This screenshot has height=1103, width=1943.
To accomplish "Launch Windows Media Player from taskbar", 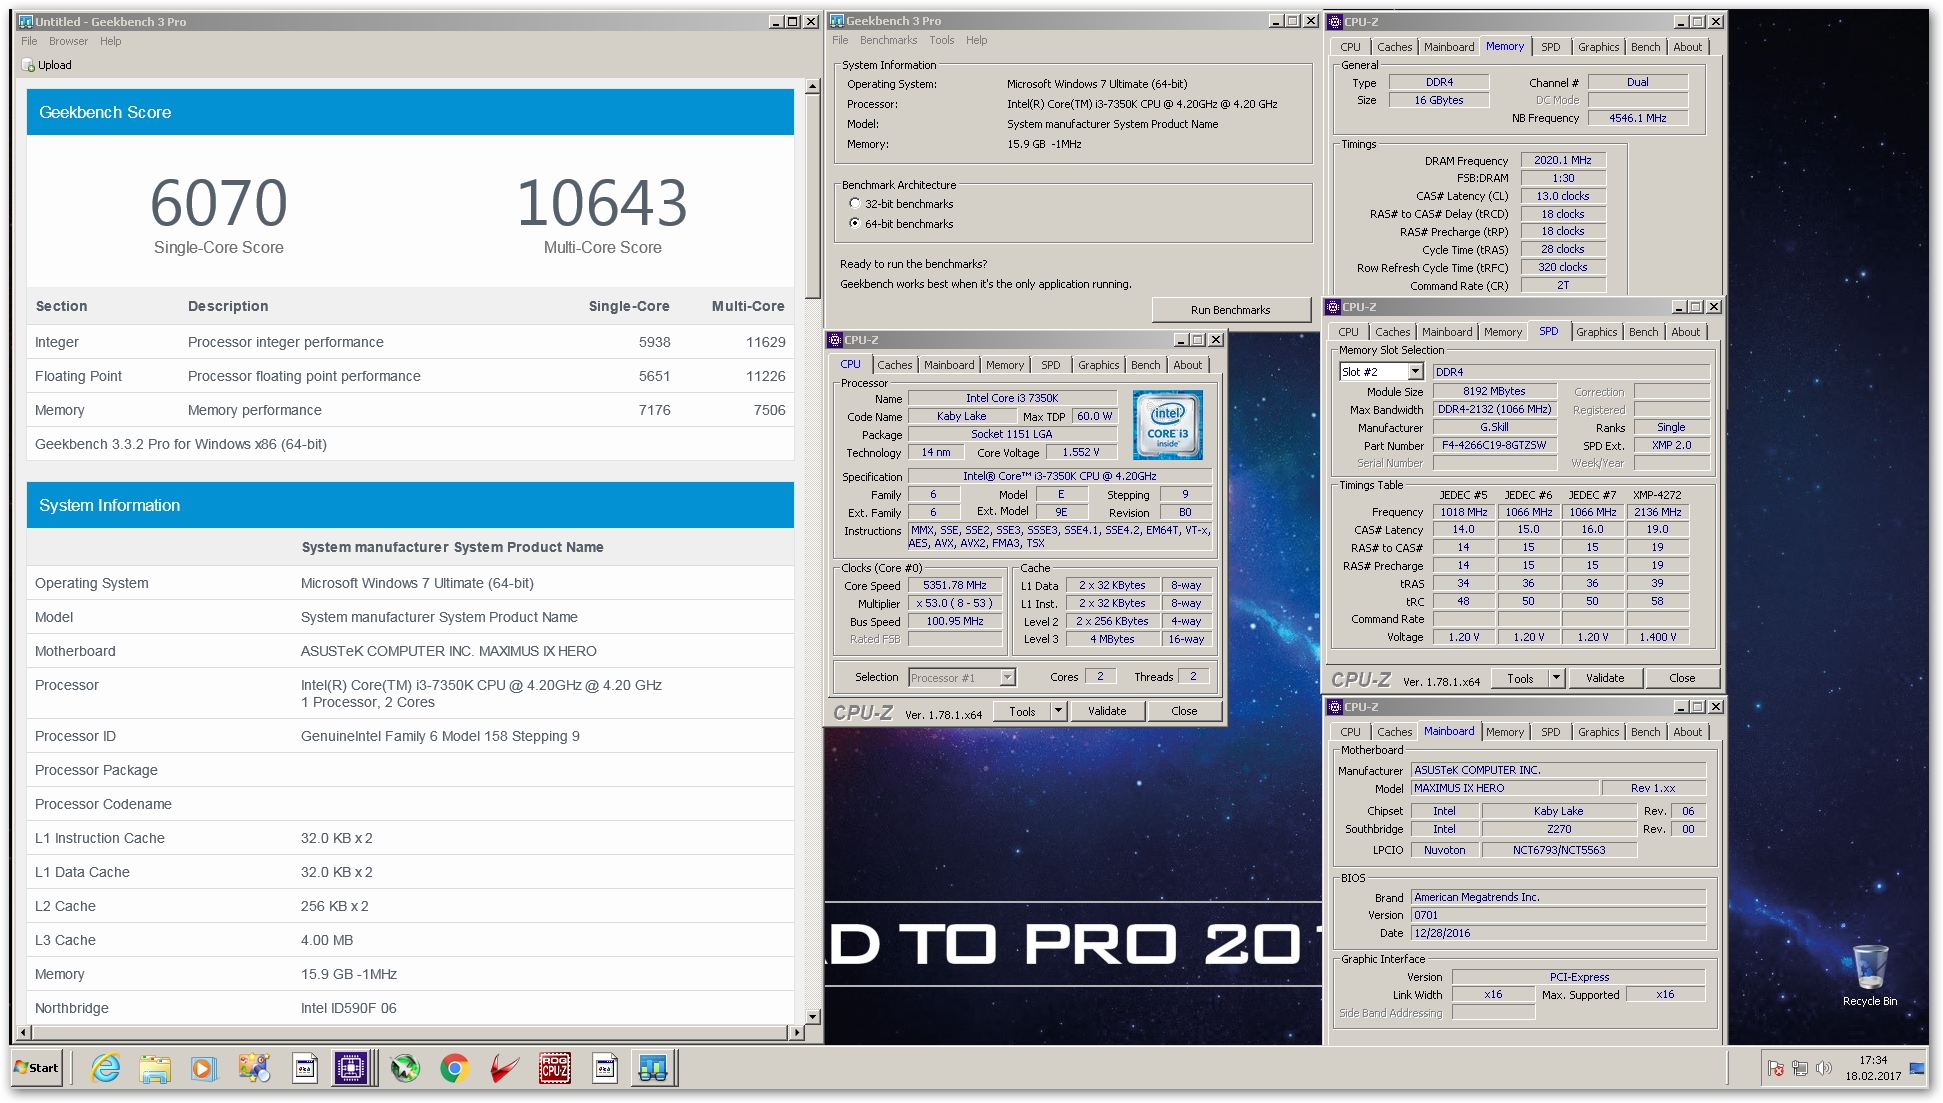I will tap(203, 1068).
